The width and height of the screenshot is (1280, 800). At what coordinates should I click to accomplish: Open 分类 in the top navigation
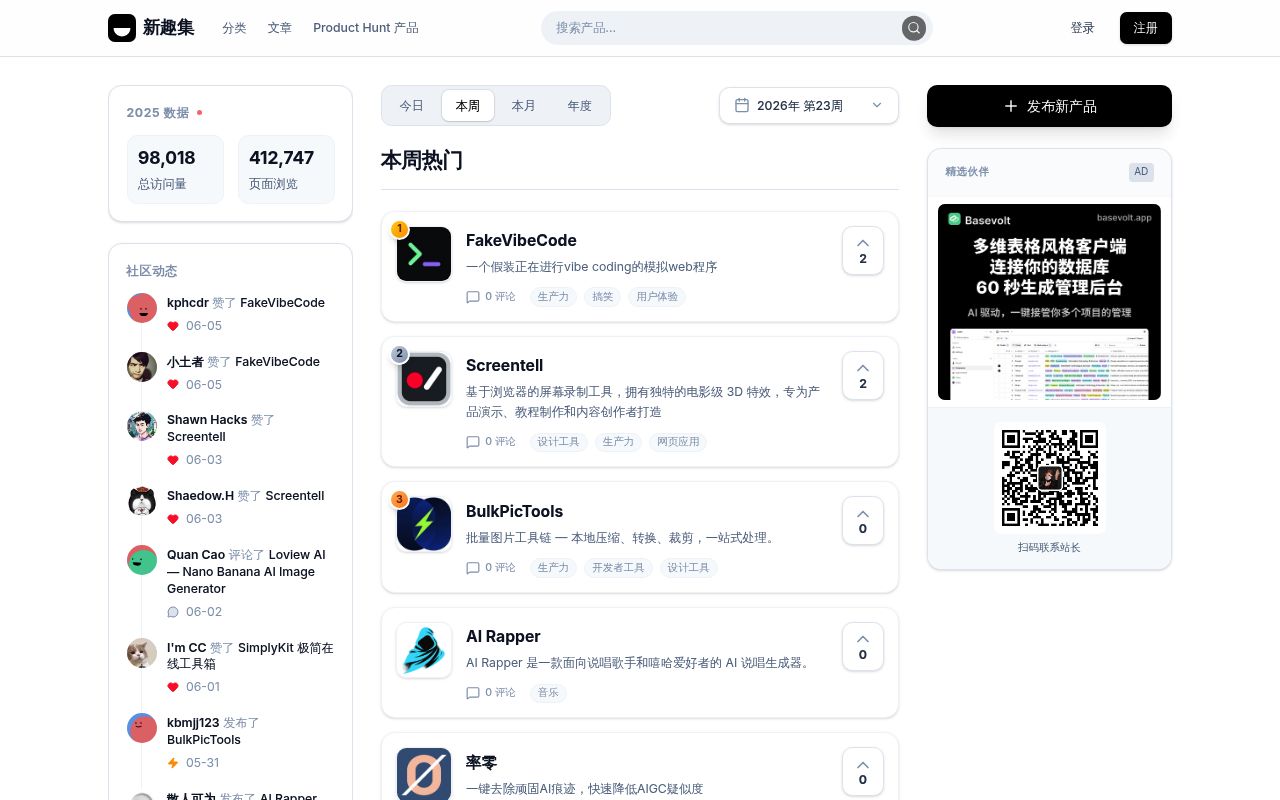tap(234, 28)
